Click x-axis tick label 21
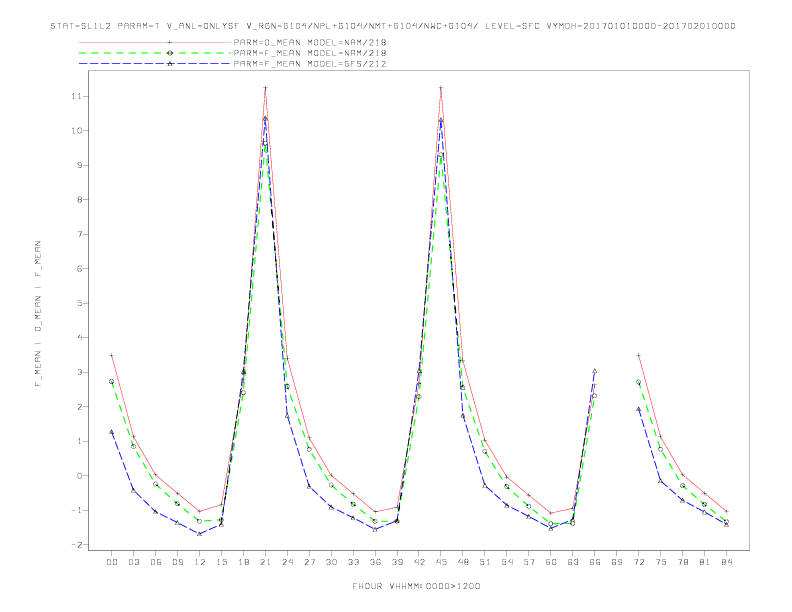Screen dimensions: 792x612 tap(265, 562)
